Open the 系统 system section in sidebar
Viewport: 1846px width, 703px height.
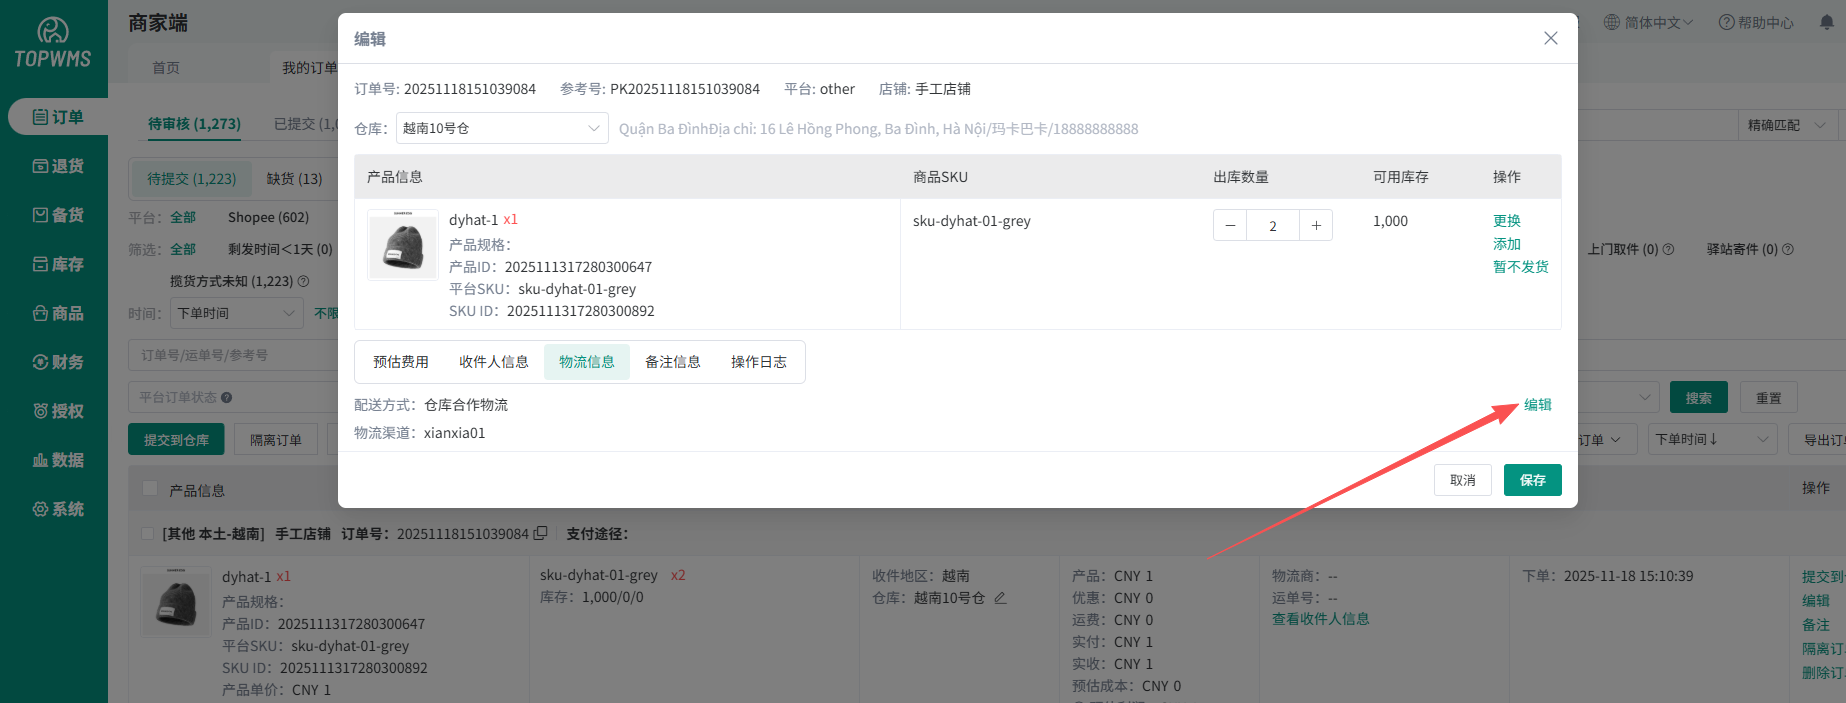[x=58, y=509]
